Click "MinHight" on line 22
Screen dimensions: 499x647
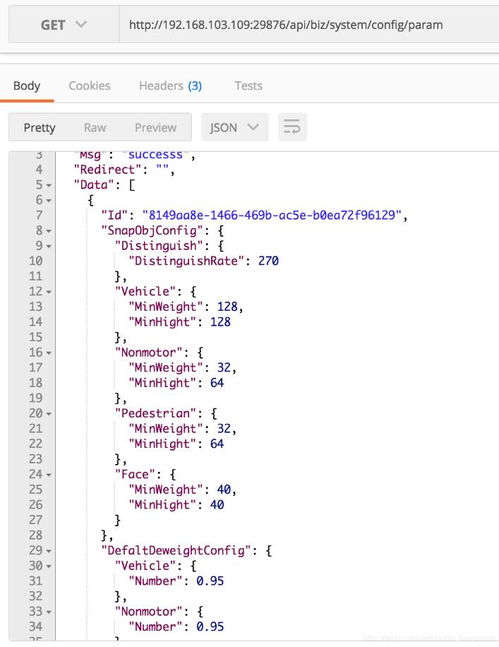[163, 444]
